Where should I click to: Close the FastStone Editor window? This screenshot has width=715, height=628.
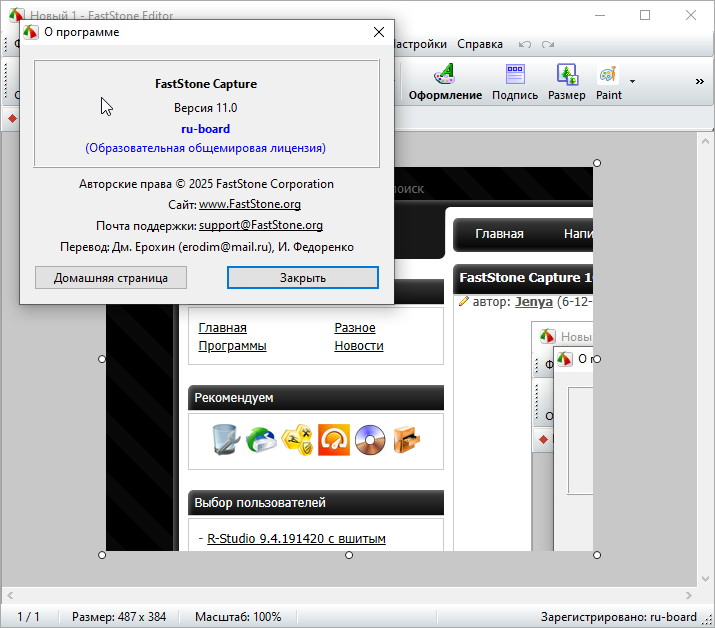(x=690, y=15)
